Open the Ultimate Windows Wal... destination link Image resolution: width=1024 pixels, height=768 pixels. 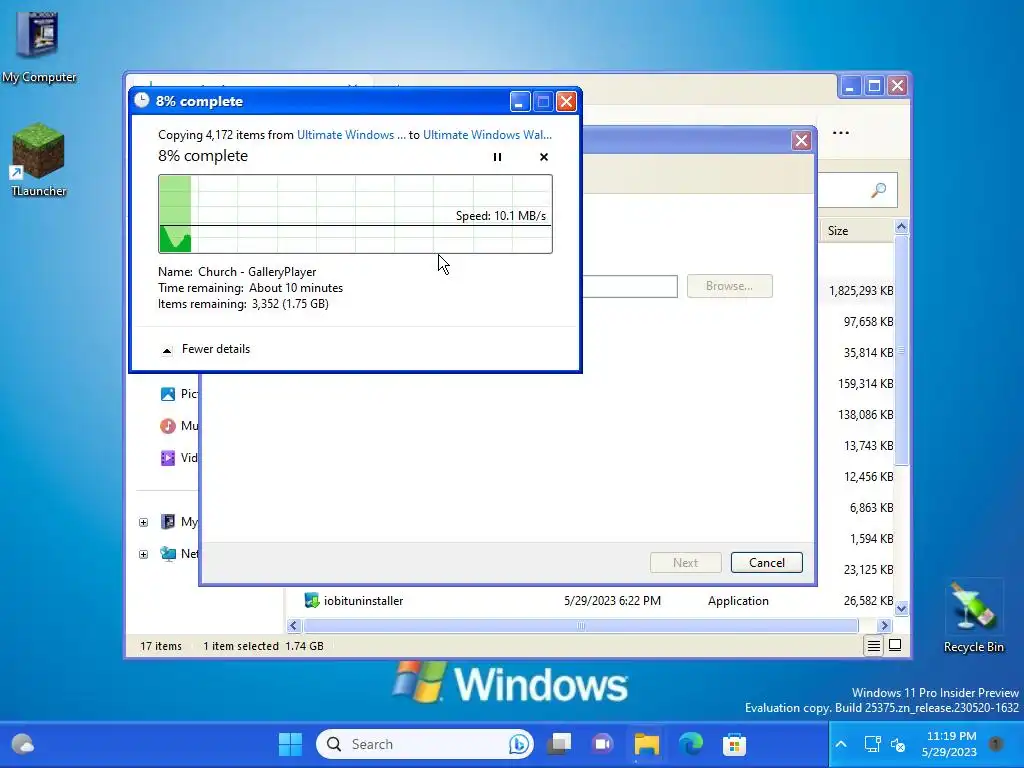coord(487,135)
